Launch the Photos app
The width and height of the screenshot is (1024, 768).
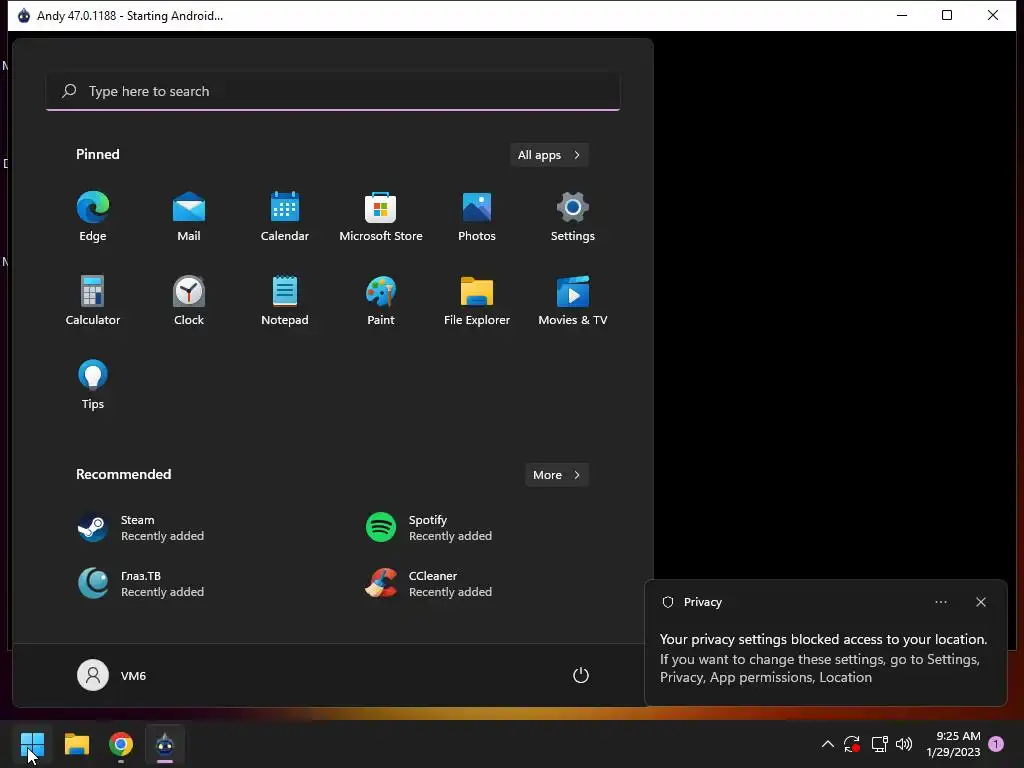477,217
